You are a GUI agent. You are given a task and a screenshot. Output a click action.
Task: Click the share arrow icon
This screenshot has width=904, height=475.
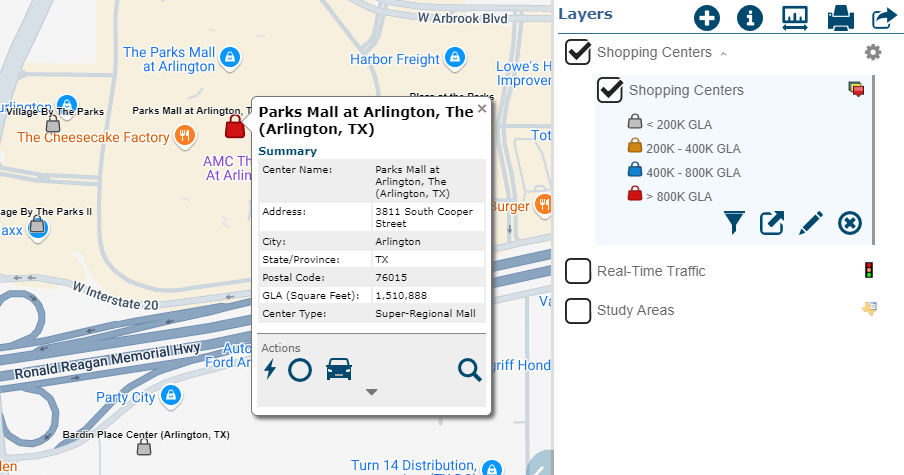[x=884, y=18]
